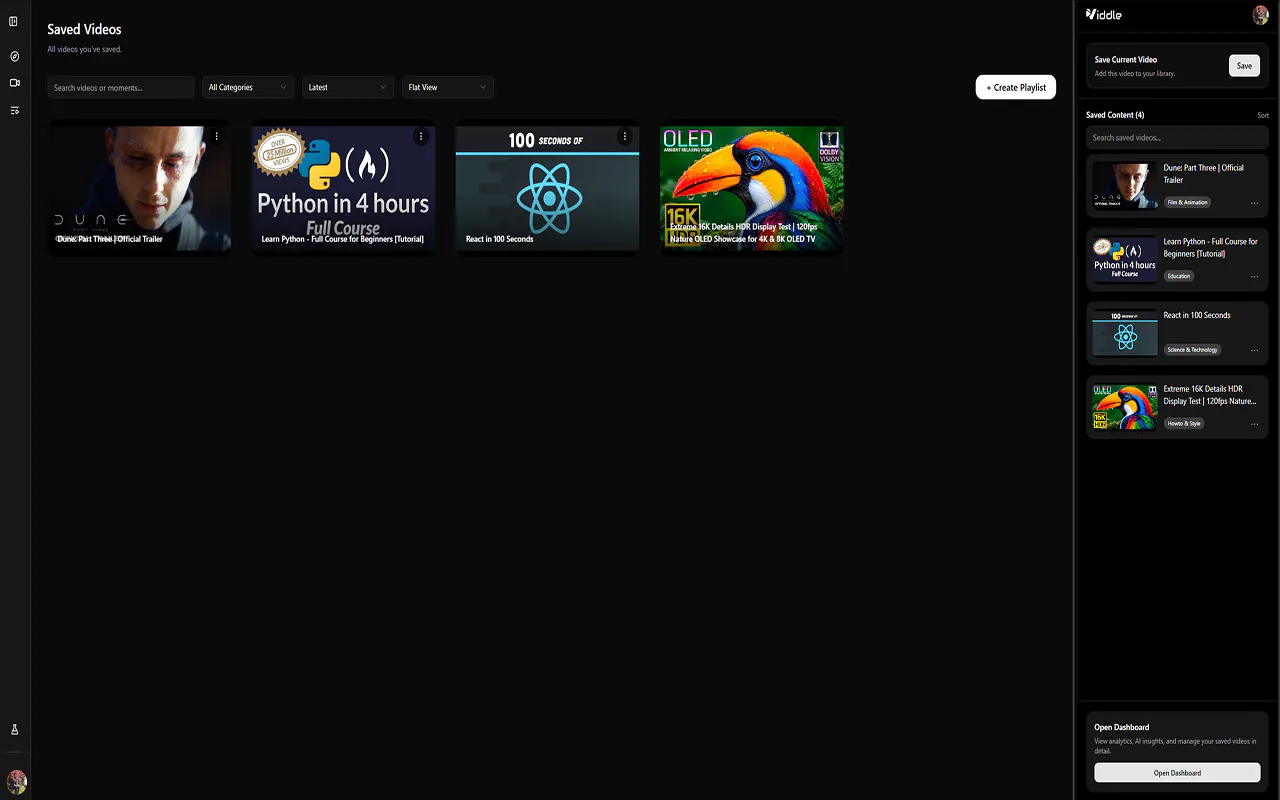Click the user avatar at sidebar bottom
Screen dimensions: 1280x800
16,781
